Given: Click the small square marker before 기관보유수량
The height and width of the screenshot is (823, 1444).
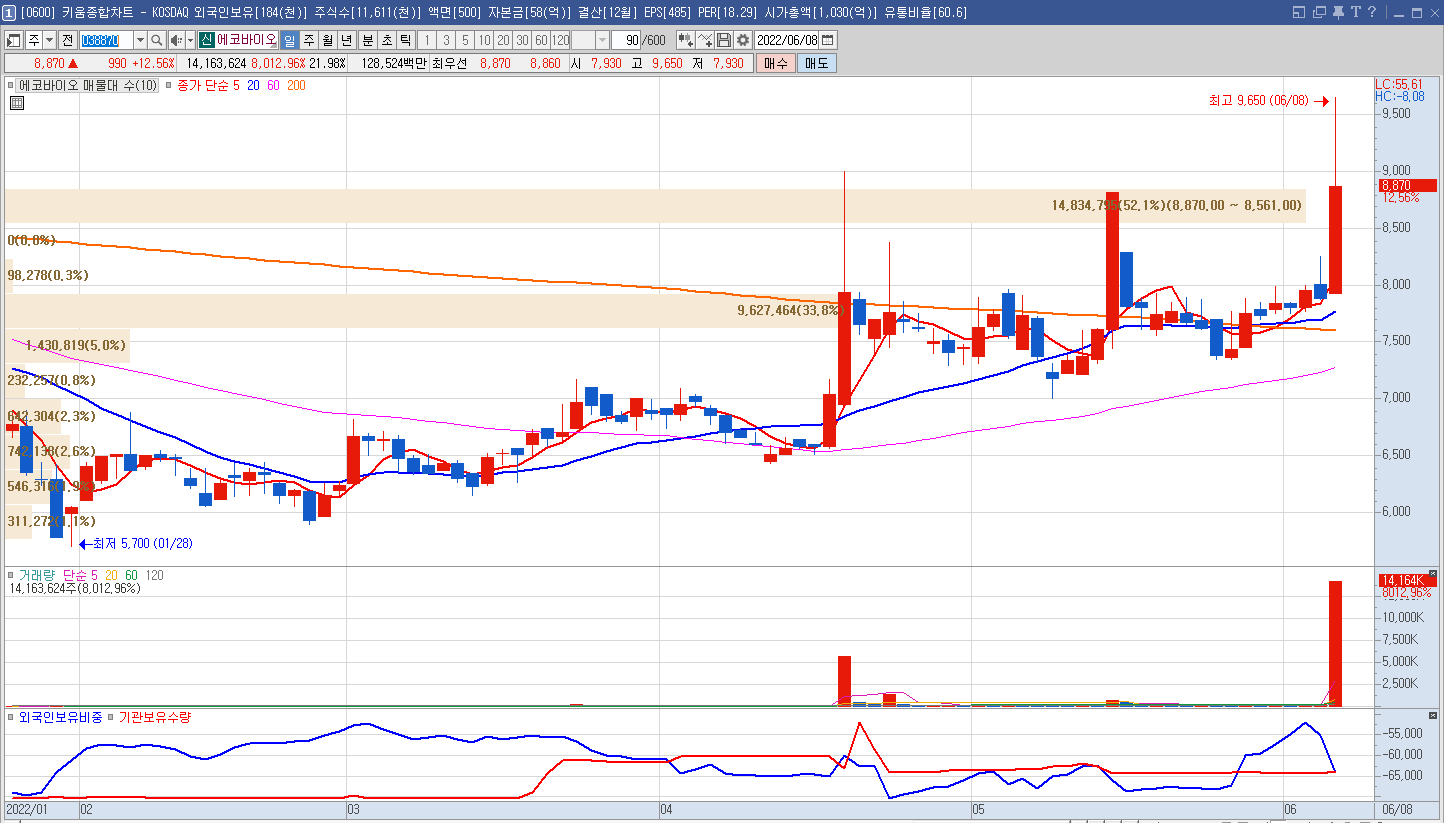Looking at the screenshot, I should 112,717.
